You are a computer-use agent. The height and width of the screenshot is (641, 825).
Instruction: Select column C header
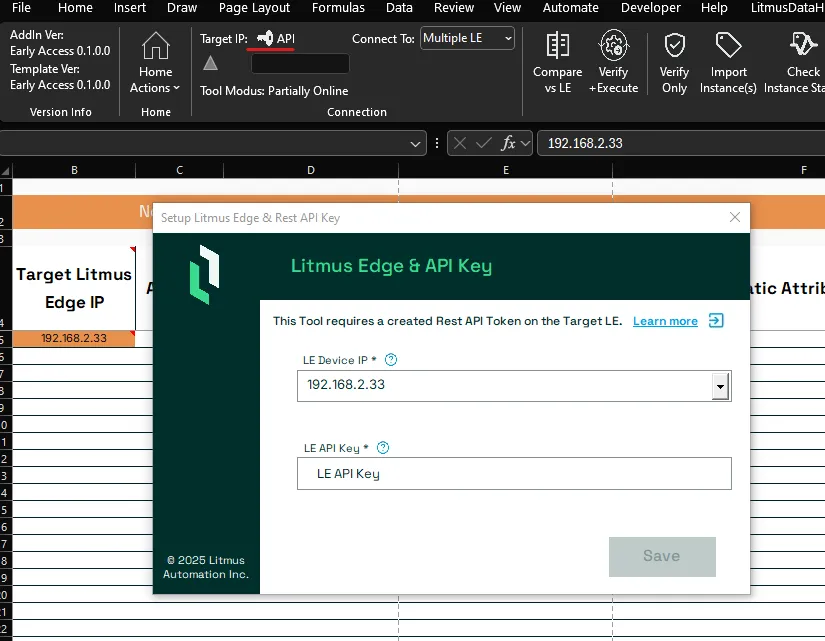click(179, 170)
